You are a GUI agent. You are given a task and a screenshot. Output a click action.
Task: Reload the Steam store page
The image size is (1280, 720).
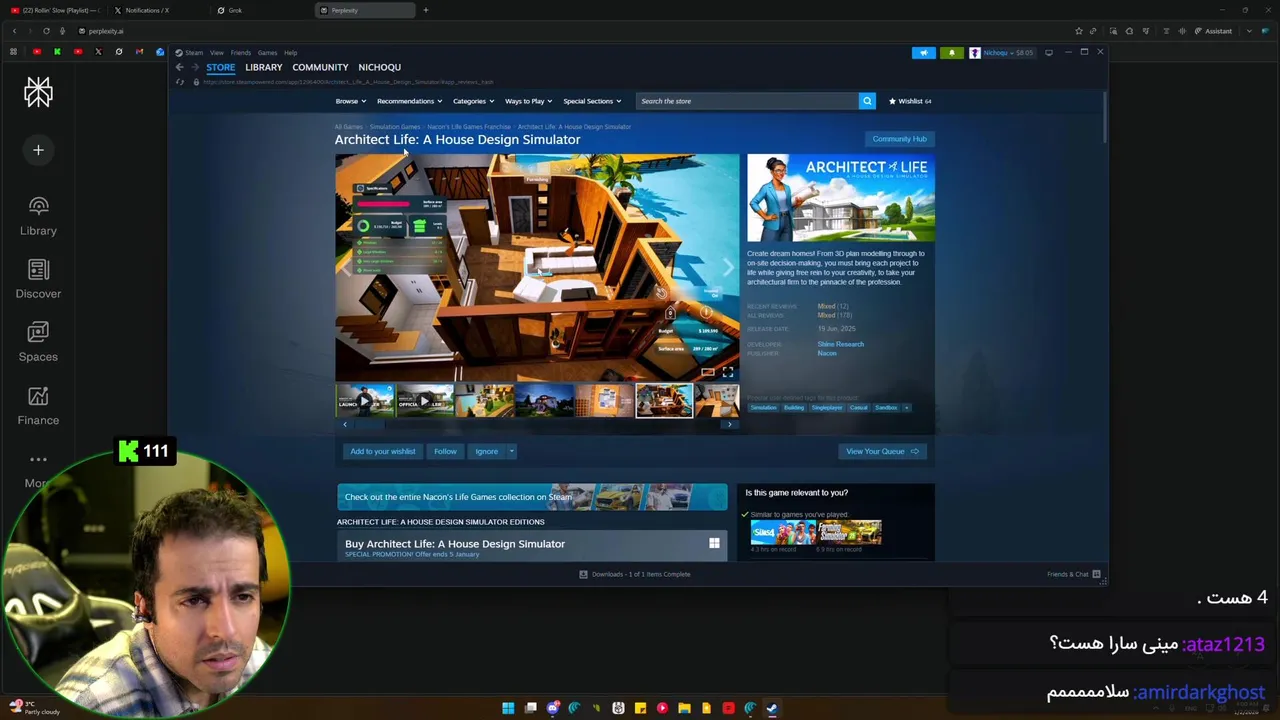pos(180,82)
